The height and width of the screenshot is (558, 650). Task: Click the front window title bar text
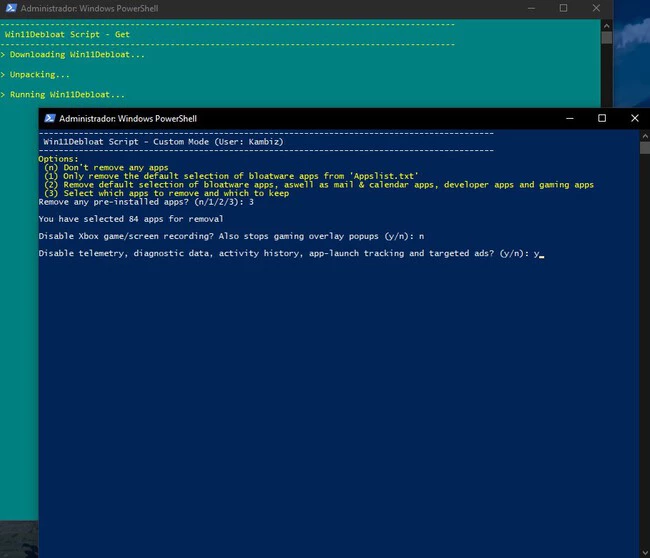[128, 118]
